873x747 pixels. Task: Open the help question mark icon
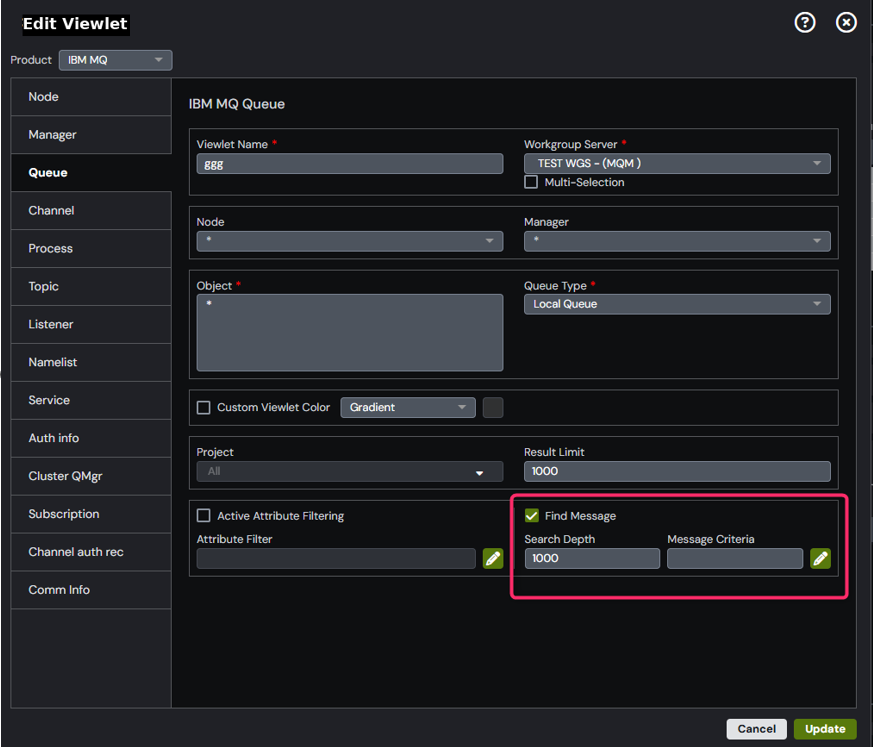[805, 23]
